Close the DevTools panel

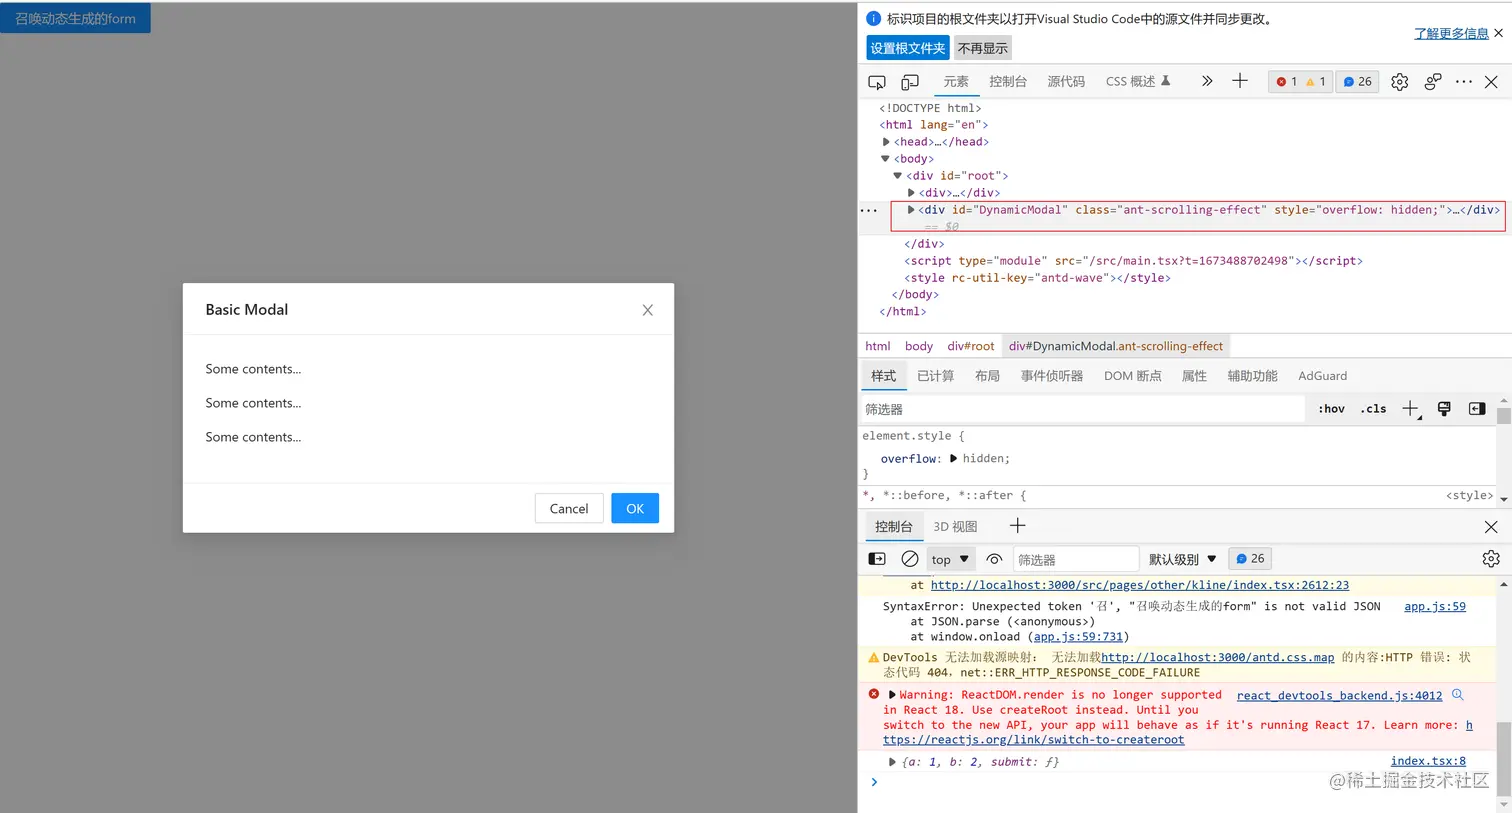1491,82
